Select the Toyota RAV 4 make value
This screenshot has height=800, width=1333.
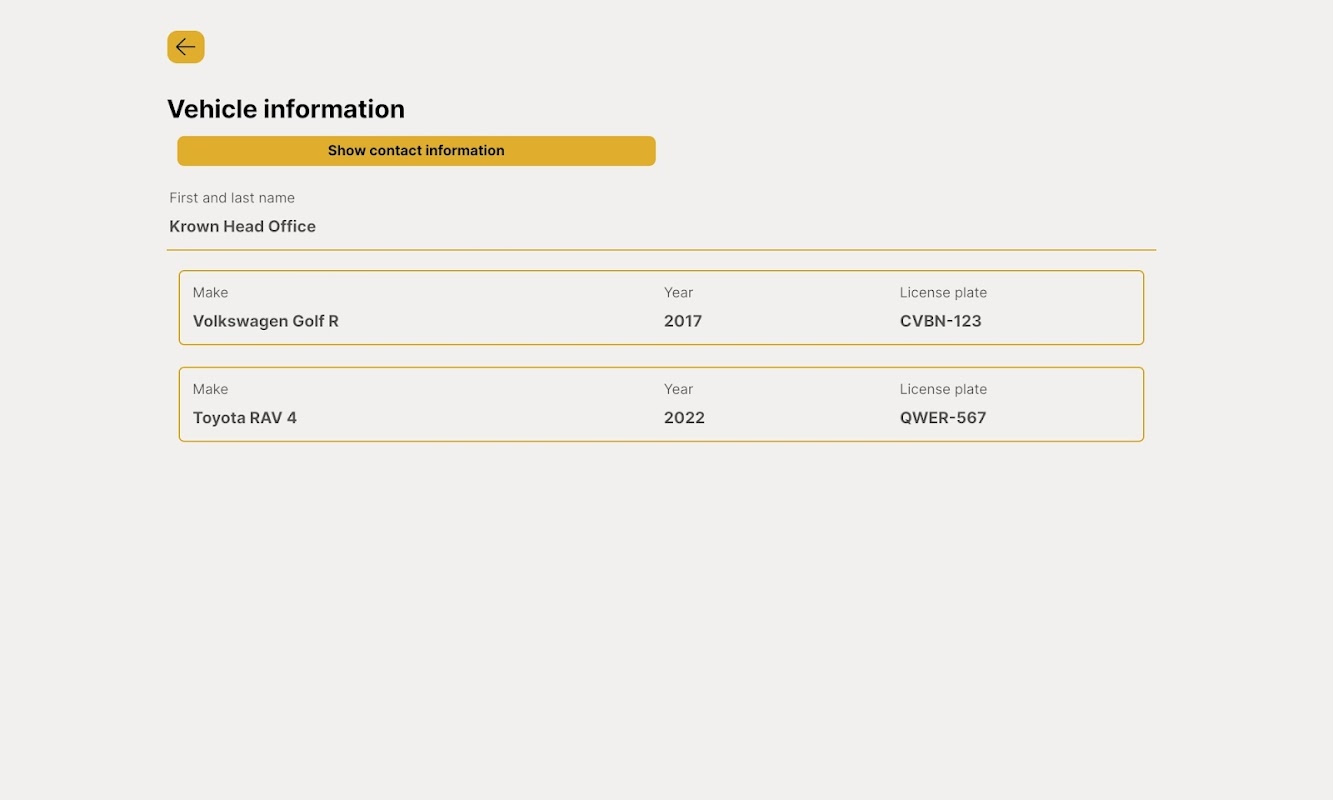(x=245, y=418)
